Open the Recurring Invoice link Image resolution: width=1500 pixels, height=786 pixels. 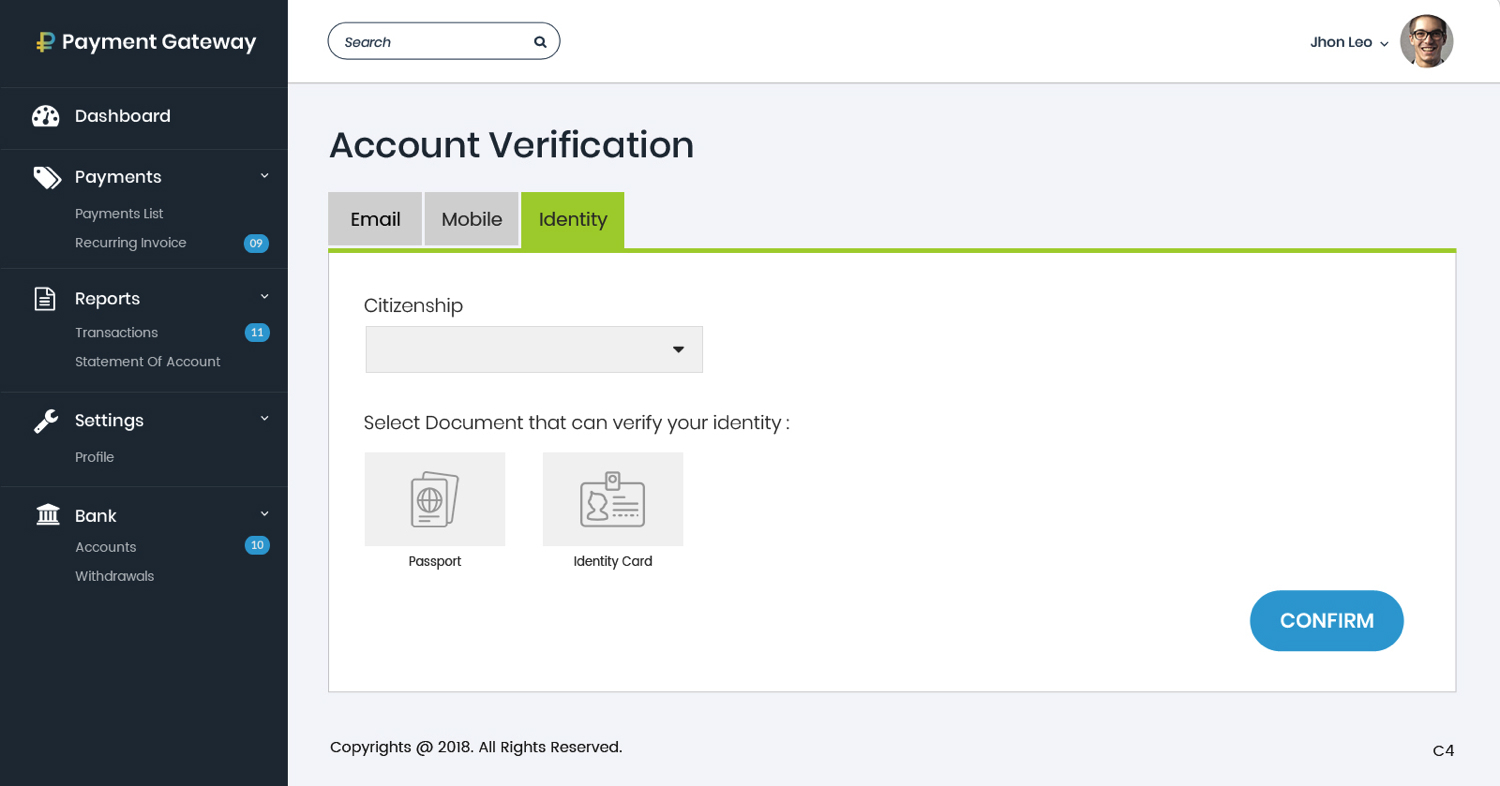131,243
